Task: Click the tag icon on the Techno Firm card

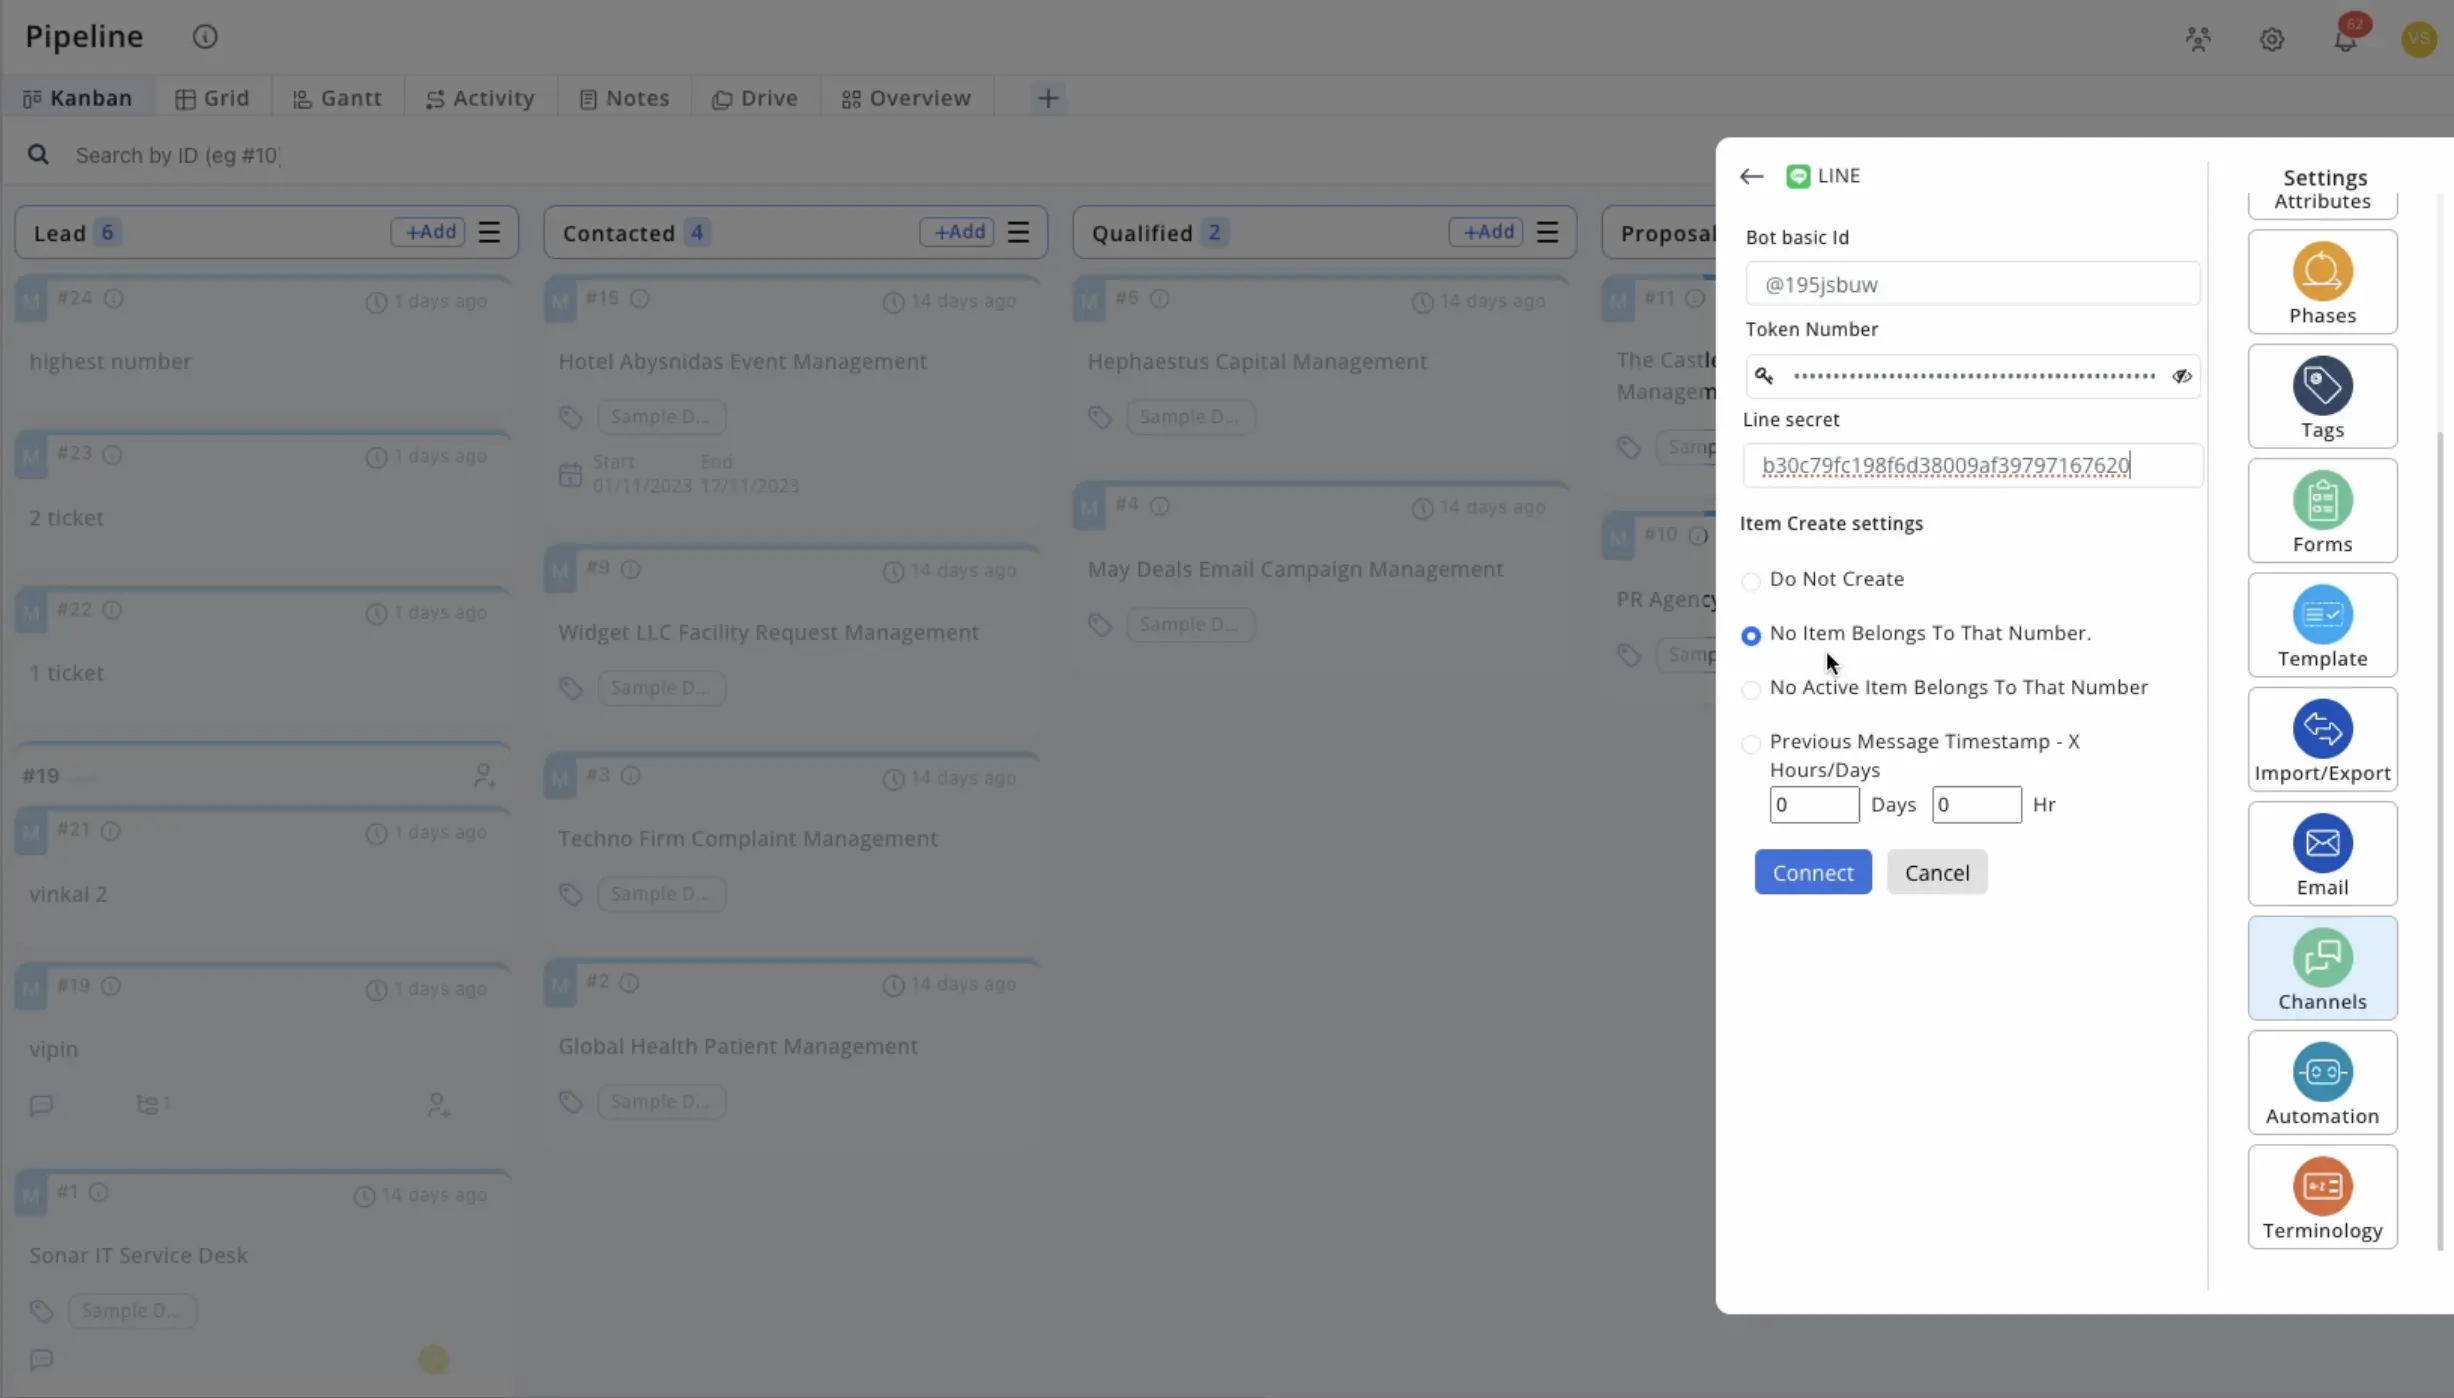Action: [571, 895]
